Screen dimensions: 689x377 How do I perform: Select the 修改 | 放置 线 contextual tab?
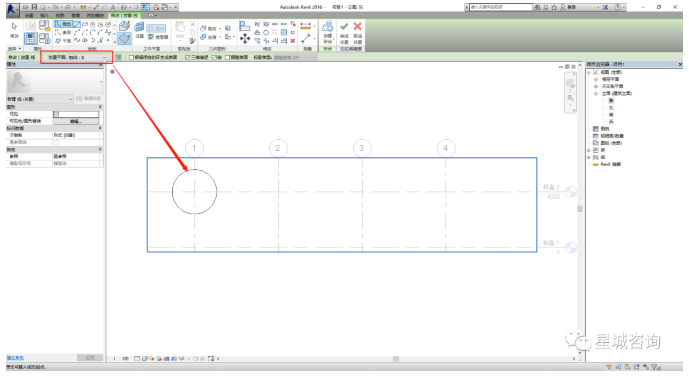click(124, 15)
